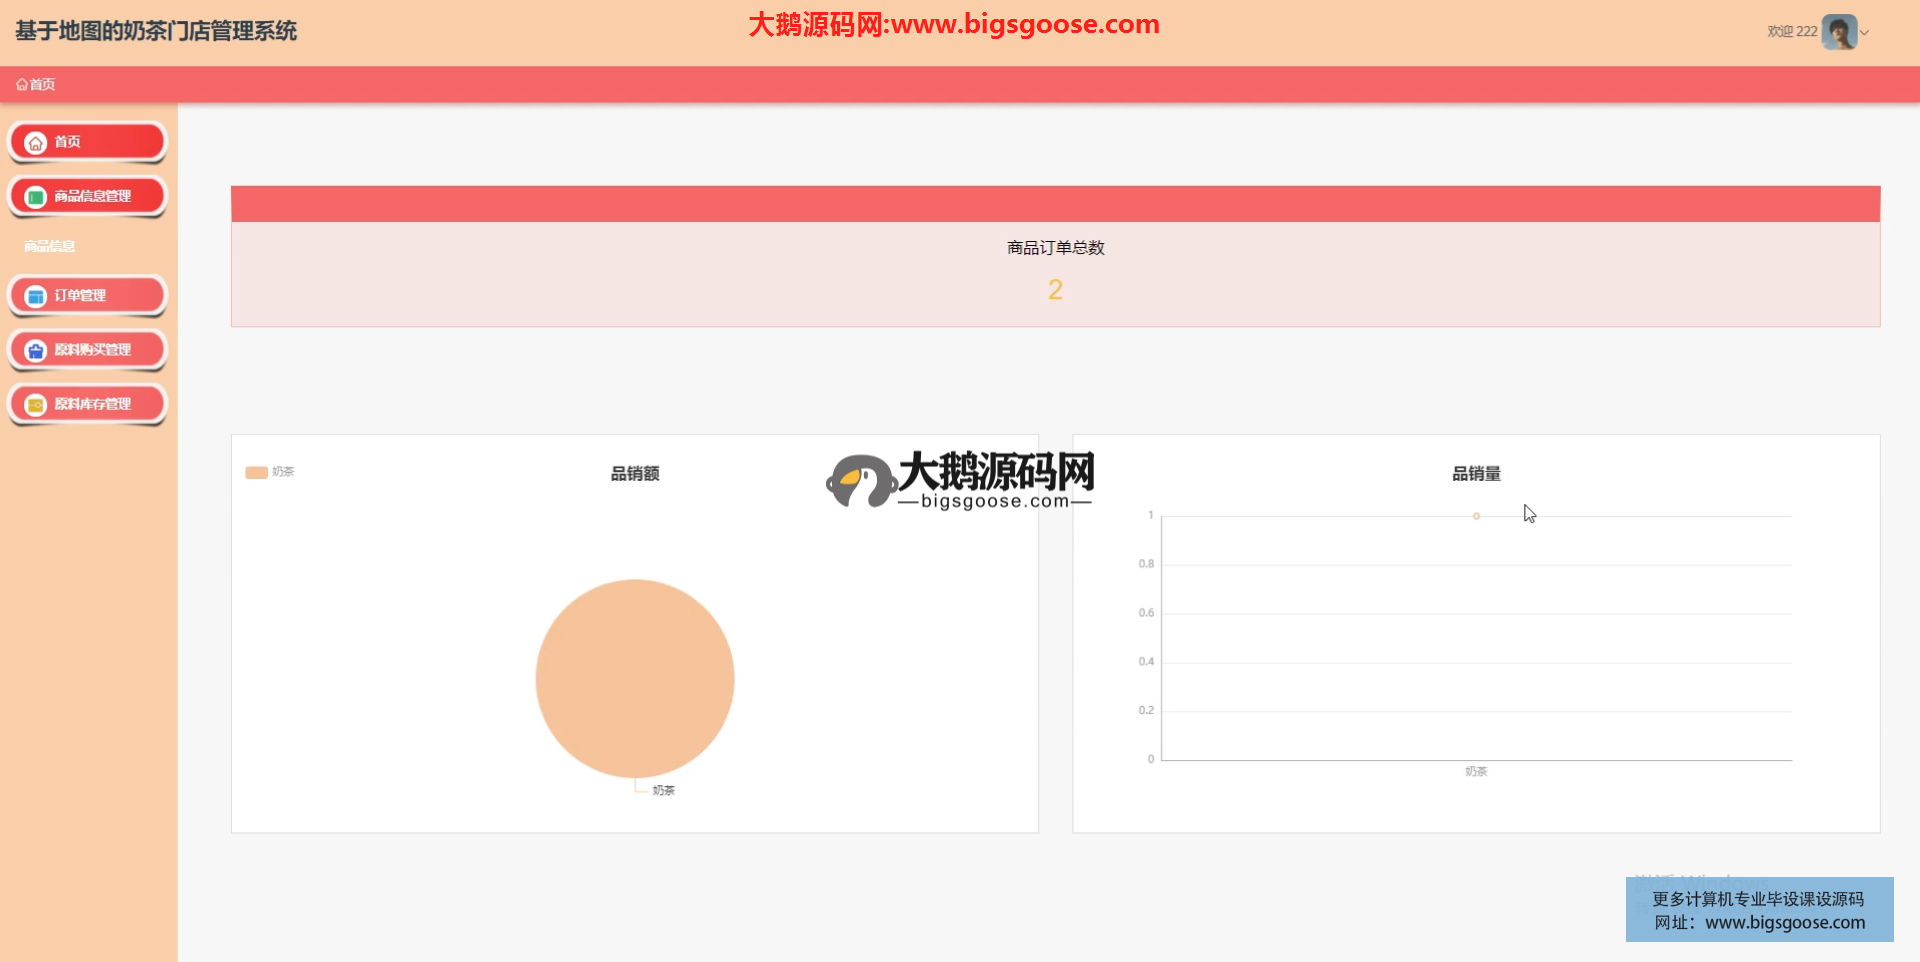Click the 商品订单总数 count value 2

click(x=1055, y=290)
